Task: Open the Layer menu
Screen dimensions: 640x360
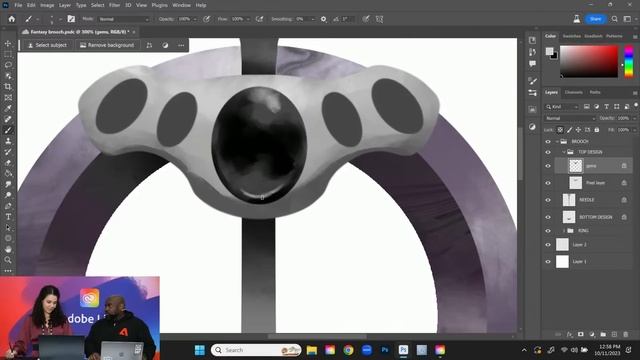Action: (65, 5)
